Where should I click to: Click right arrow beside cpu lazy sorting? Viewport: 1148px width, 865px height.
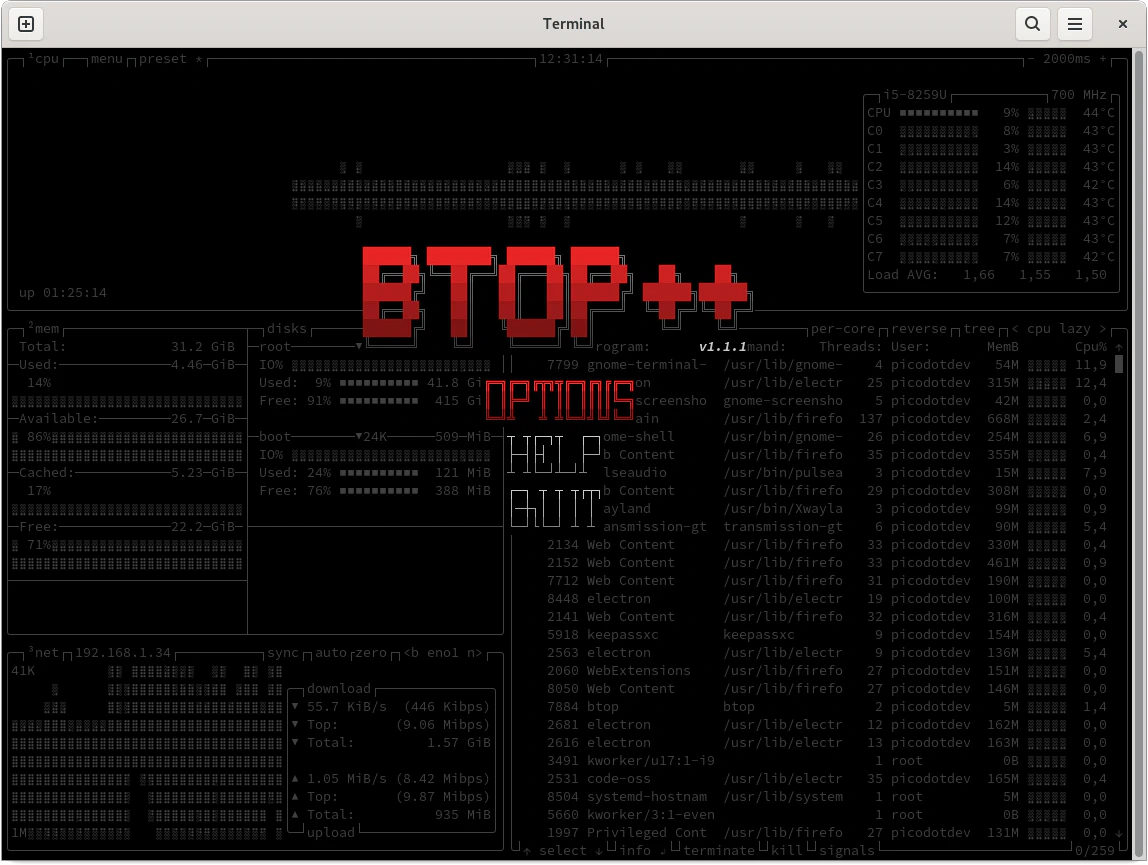(1103, 329)
